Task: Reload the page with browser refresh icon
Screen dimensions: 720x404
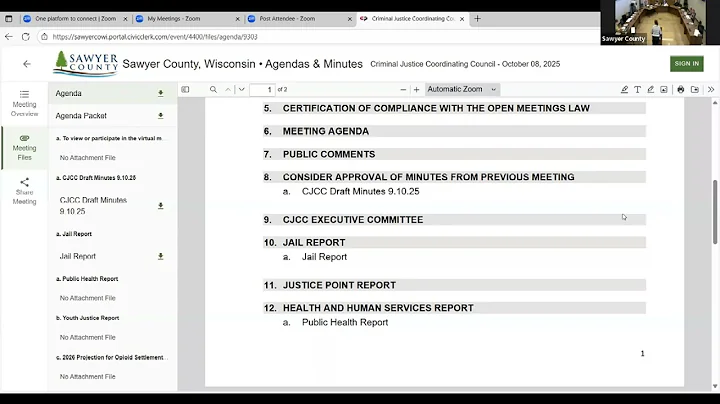Action: pyautogui.click(x=26, y=37)
